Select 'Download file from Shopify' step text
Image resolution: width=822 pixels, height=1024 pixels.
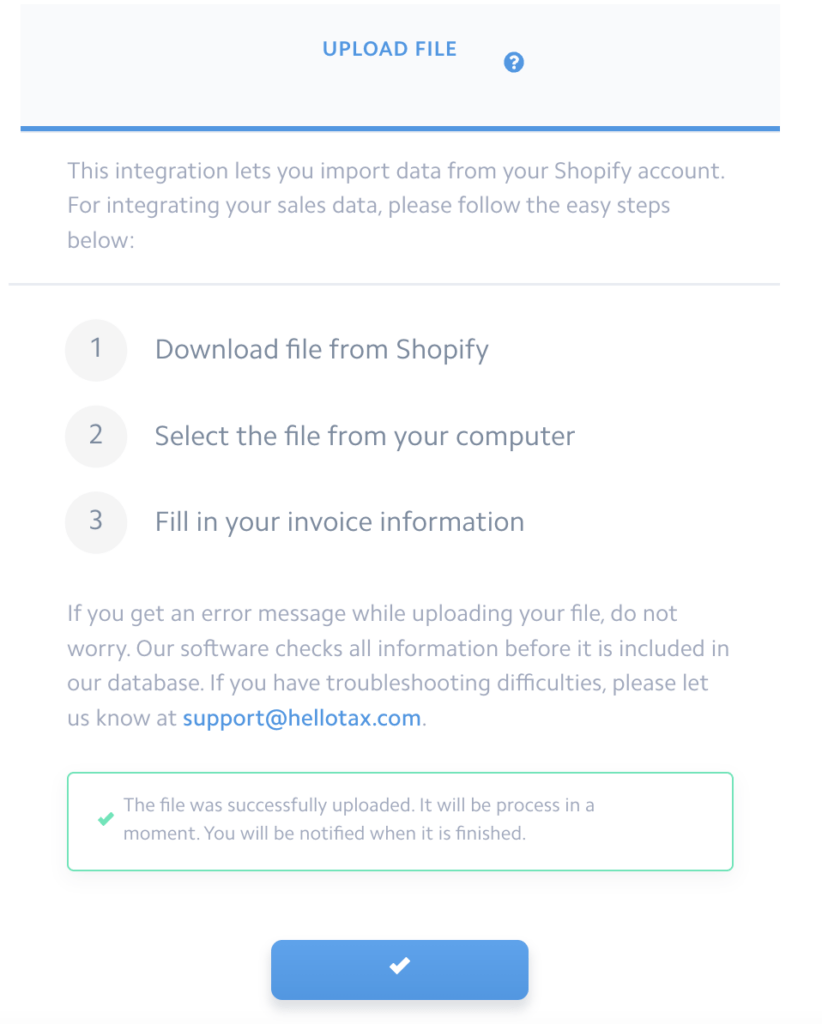[x=322, y=350]
